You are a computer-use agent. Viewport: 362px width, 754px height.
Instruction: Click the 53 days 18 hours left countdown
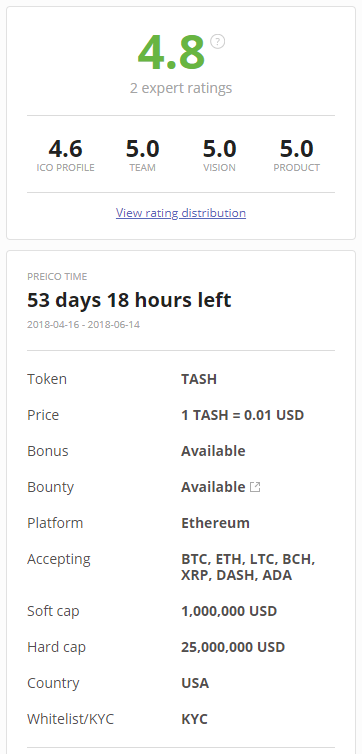click(x=129, y=300)
